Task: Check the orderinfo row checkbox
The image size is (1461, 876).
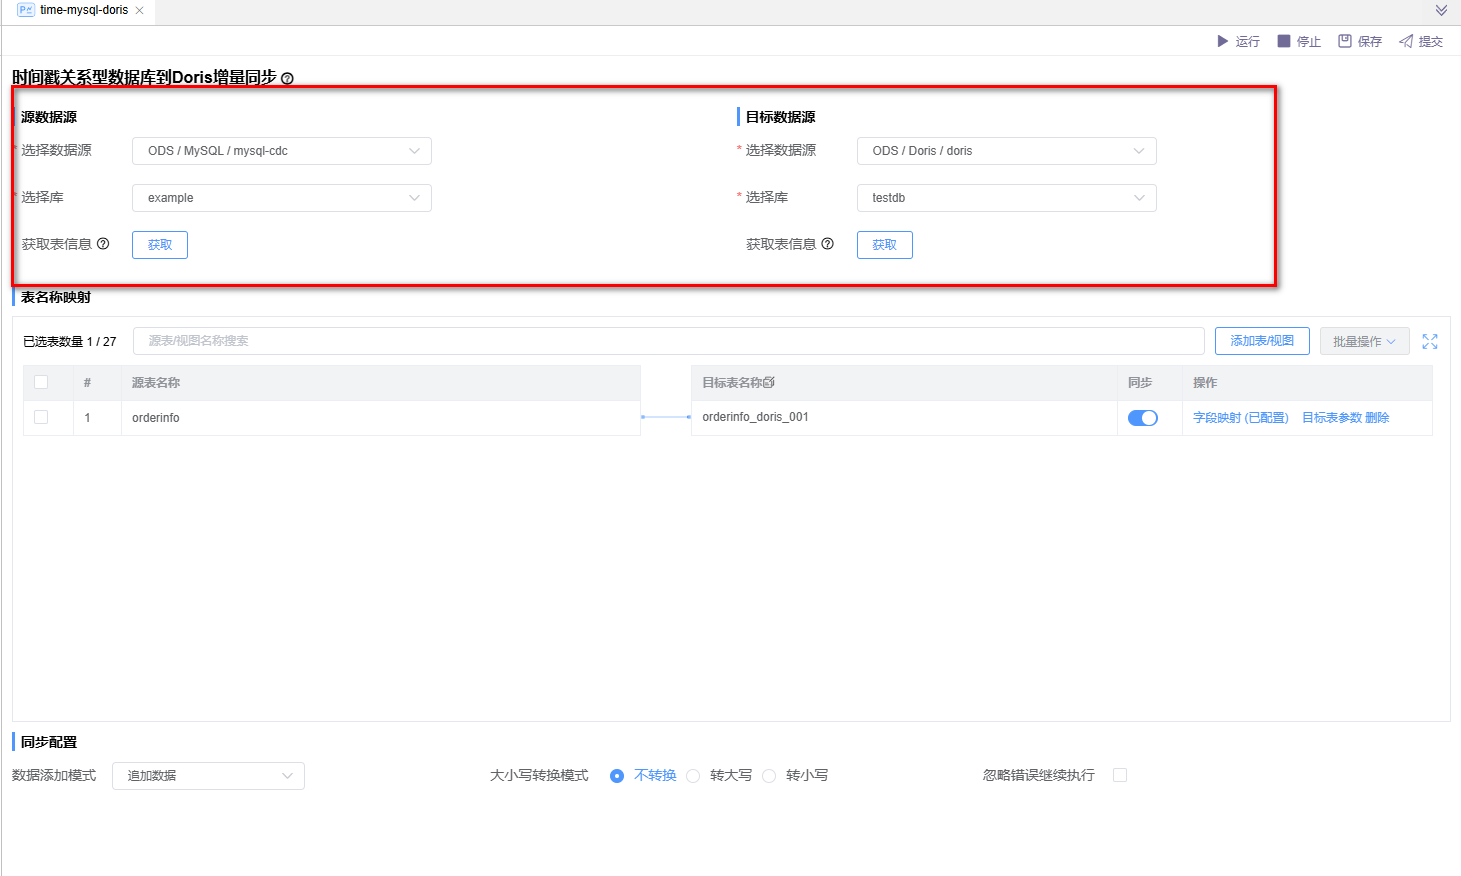Action: click(41, 417)
